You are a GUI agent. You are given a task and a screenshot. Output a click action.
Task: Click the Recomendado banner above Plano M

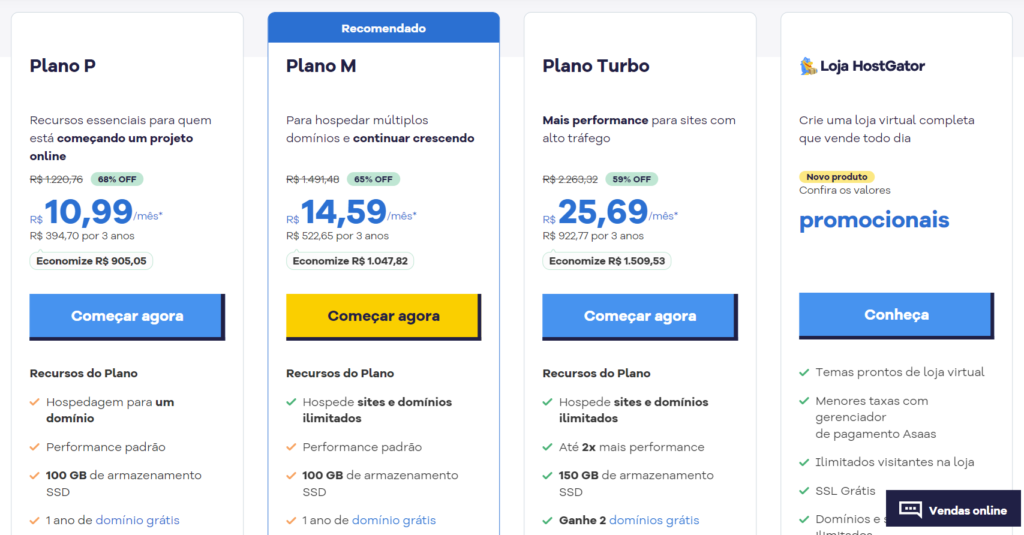(383, 28)
